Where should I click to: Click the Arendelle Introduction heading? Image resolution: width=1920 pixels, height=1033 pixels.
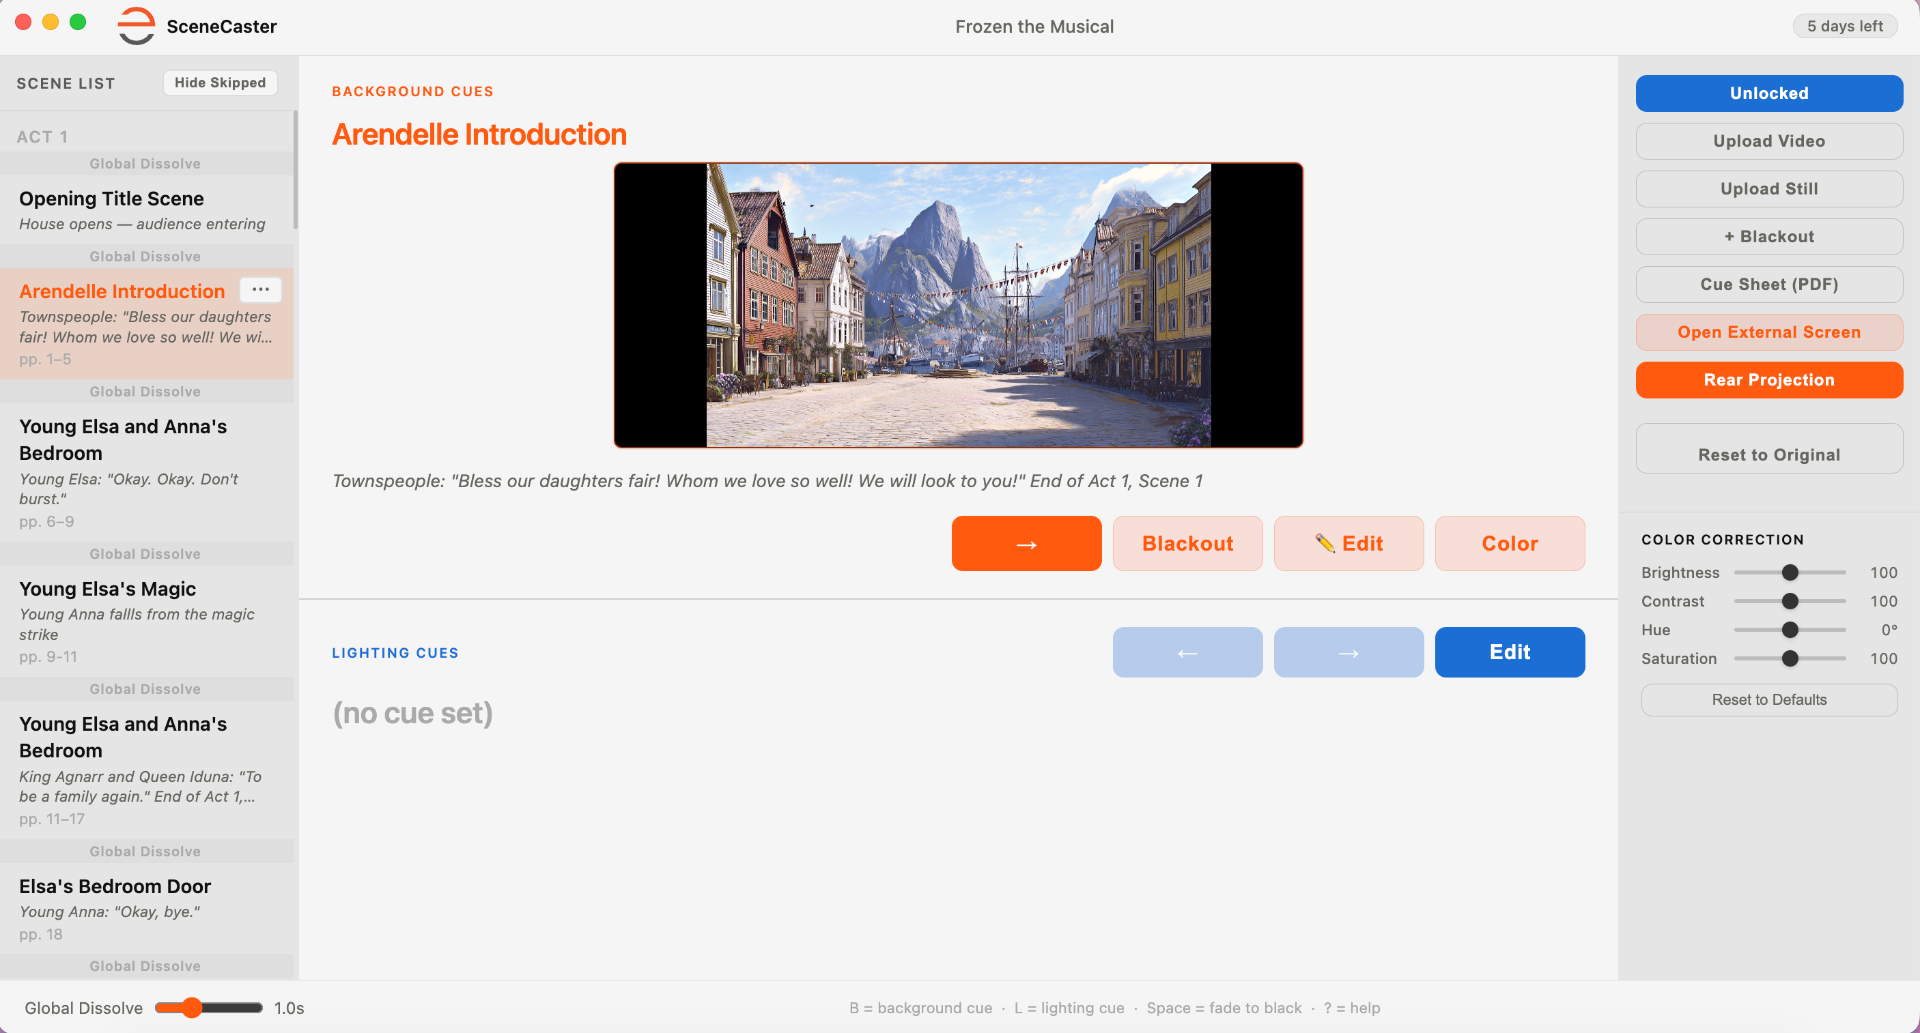[479, 135]
